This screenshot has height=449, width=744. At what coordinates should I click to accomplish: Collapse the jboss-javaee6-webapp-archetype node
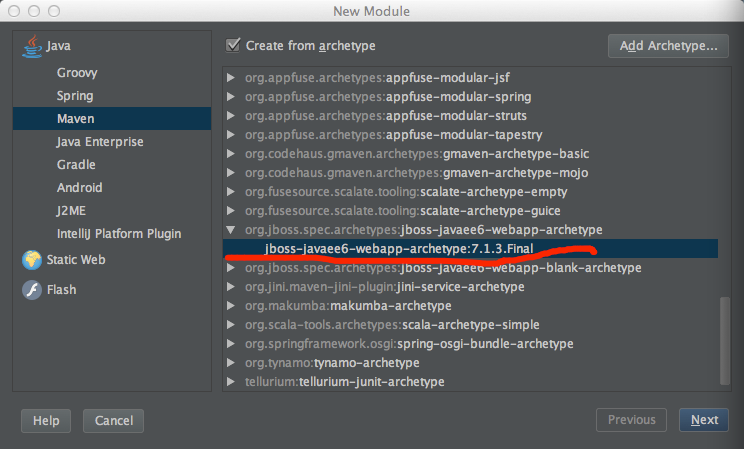tap(231, 230)
